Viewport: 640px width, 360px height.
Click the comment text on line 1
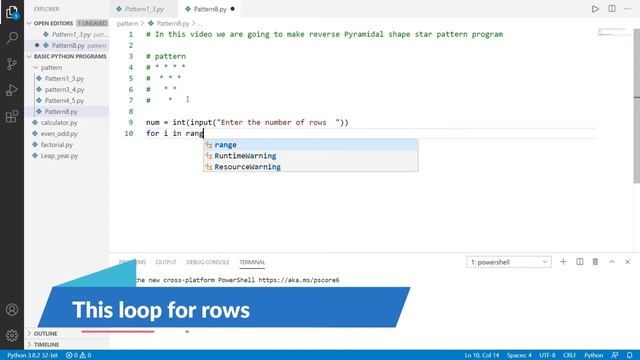324,34
